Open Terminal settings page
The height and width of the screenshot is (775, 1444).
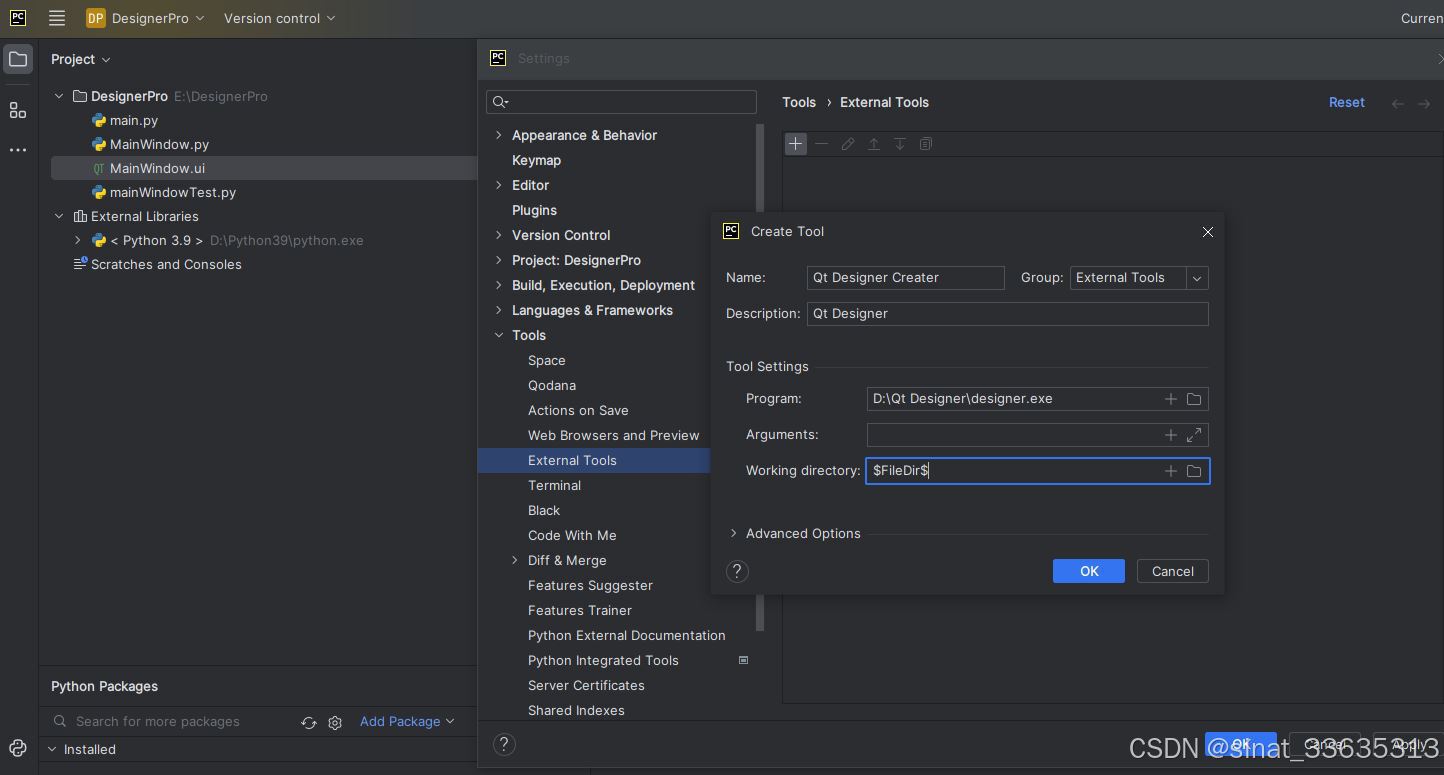click(554, 485)
